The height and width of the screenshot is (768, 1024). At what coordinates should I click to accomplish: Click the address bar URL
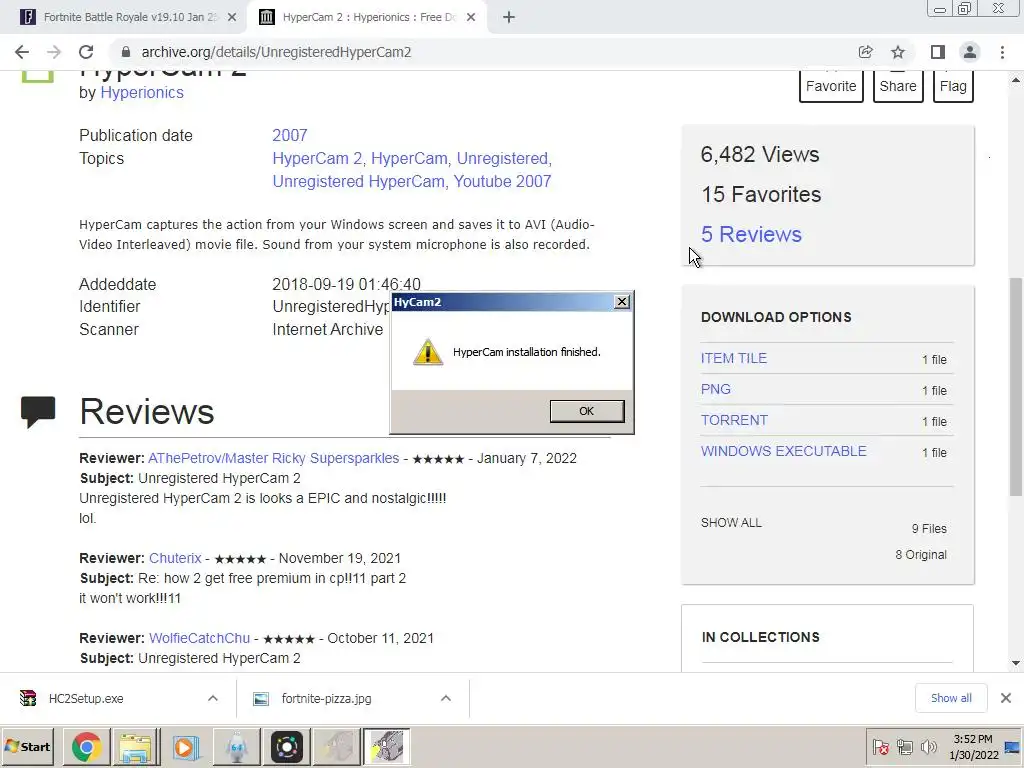276,52
